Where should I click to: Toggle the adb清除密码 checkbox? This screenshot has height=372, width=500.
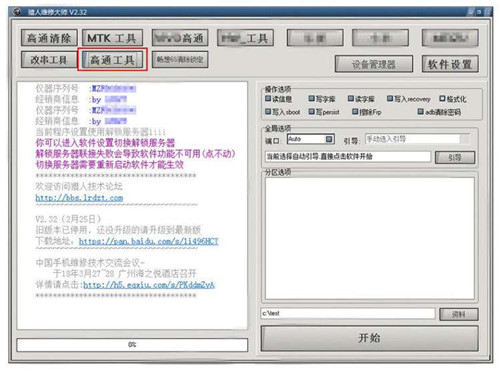point(421,112)
